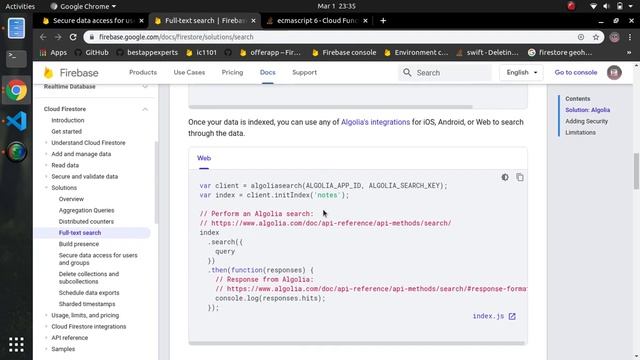This screenshot has height=360, width=640.
Task: Open the globe app in the dock
Action: [x=16, y=152]
